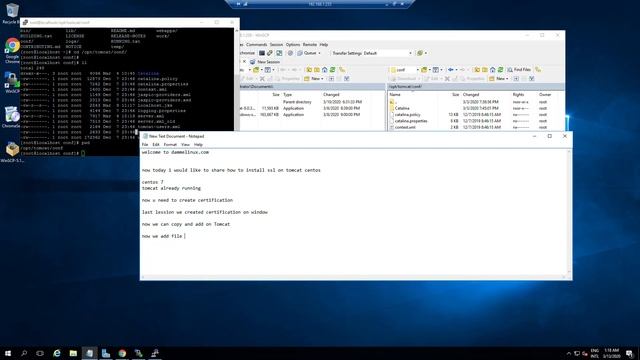
Task: Select context.xml file in remote panel
Action: [405, 127]
